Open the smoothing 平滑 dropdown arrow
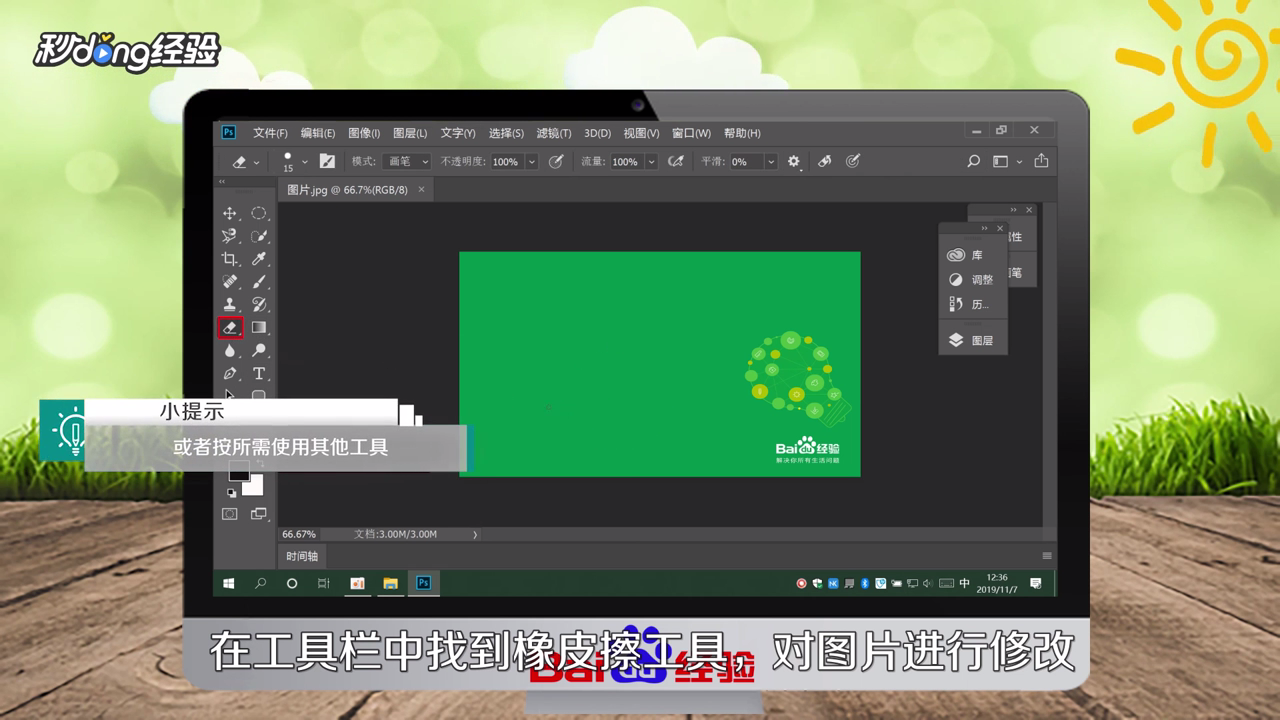Screen dimensions: 1280x720 (771, 162)
